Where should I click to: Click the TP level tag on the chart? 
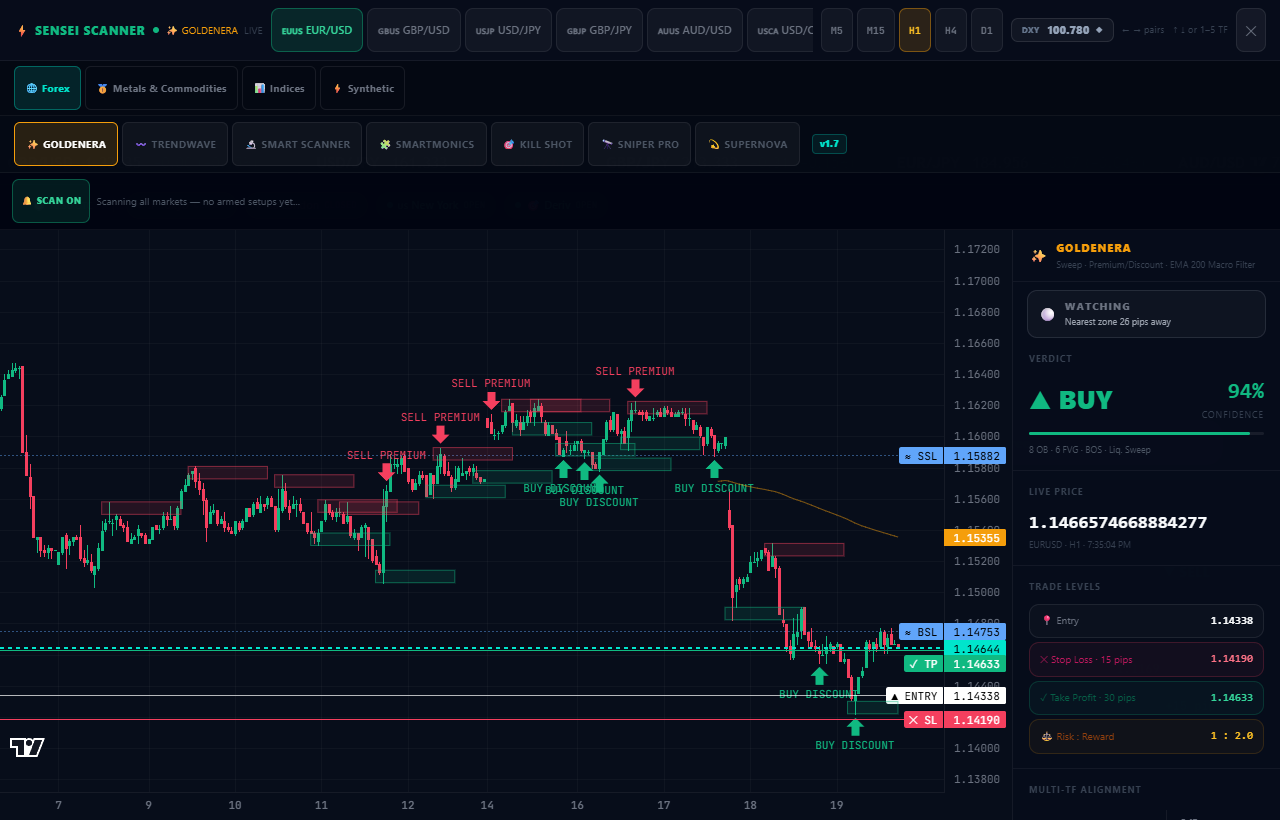[954, 664]
